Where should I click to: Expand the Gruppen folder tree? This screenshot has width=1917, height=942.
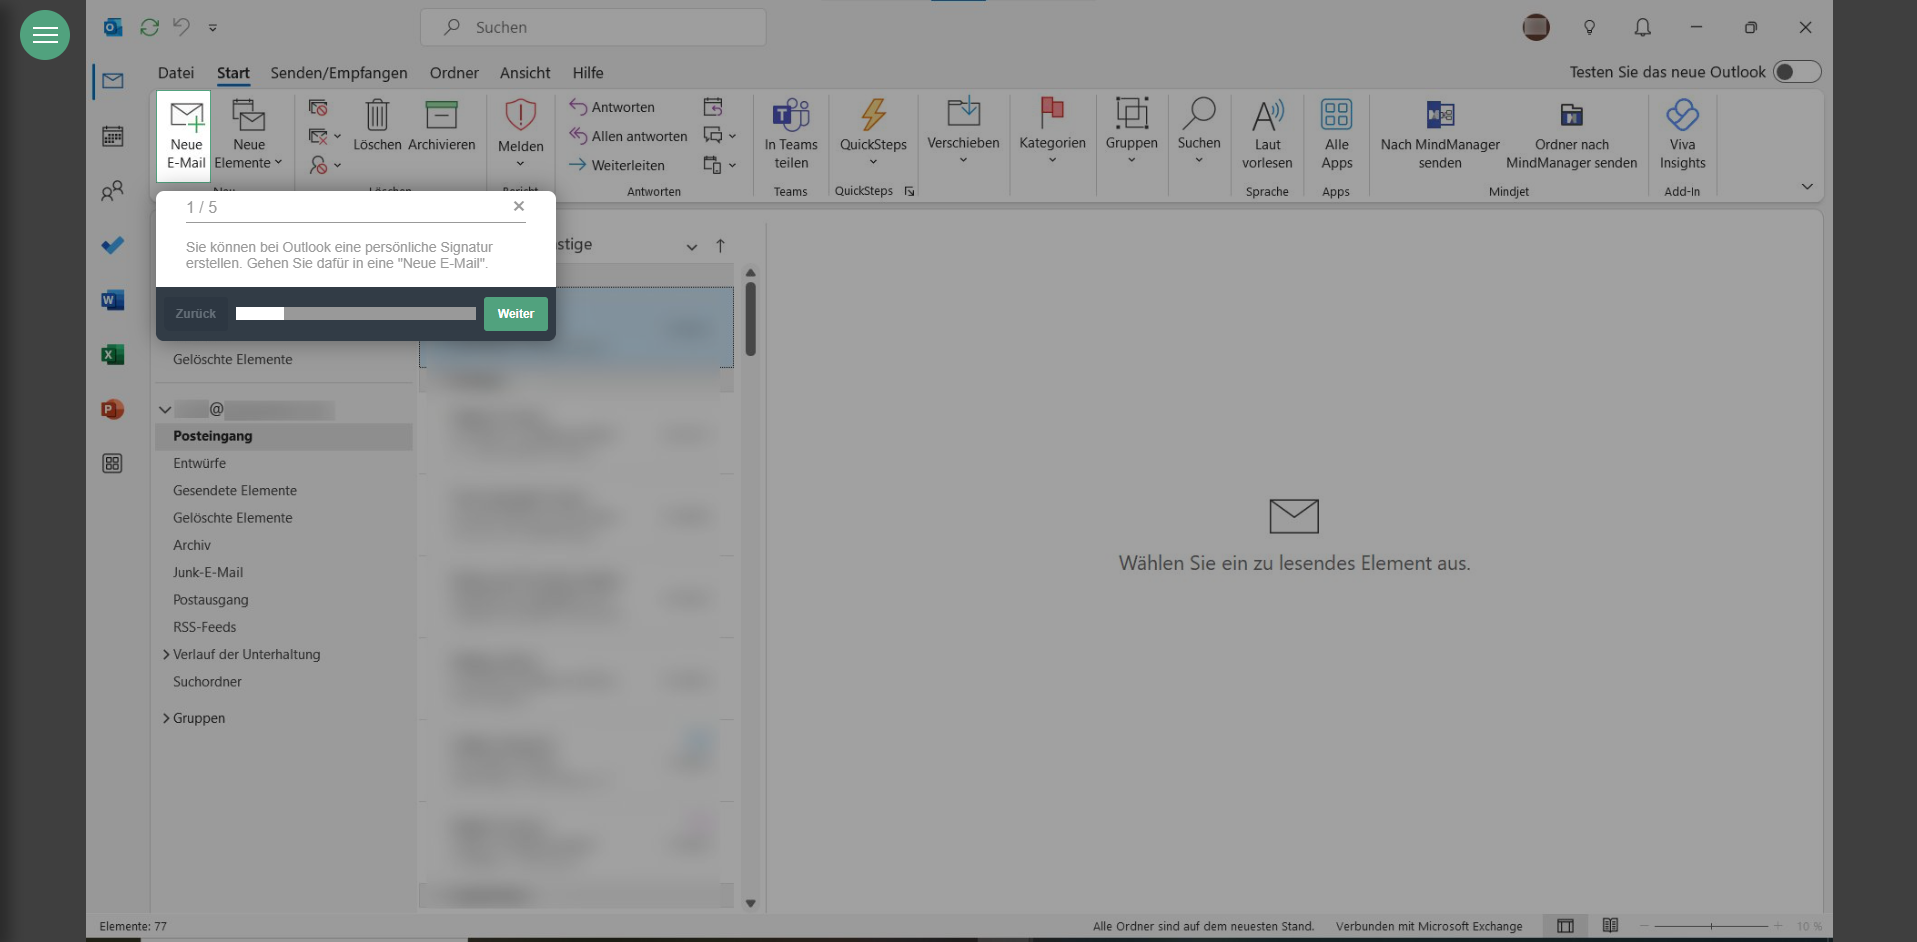[x=166, y=718]
